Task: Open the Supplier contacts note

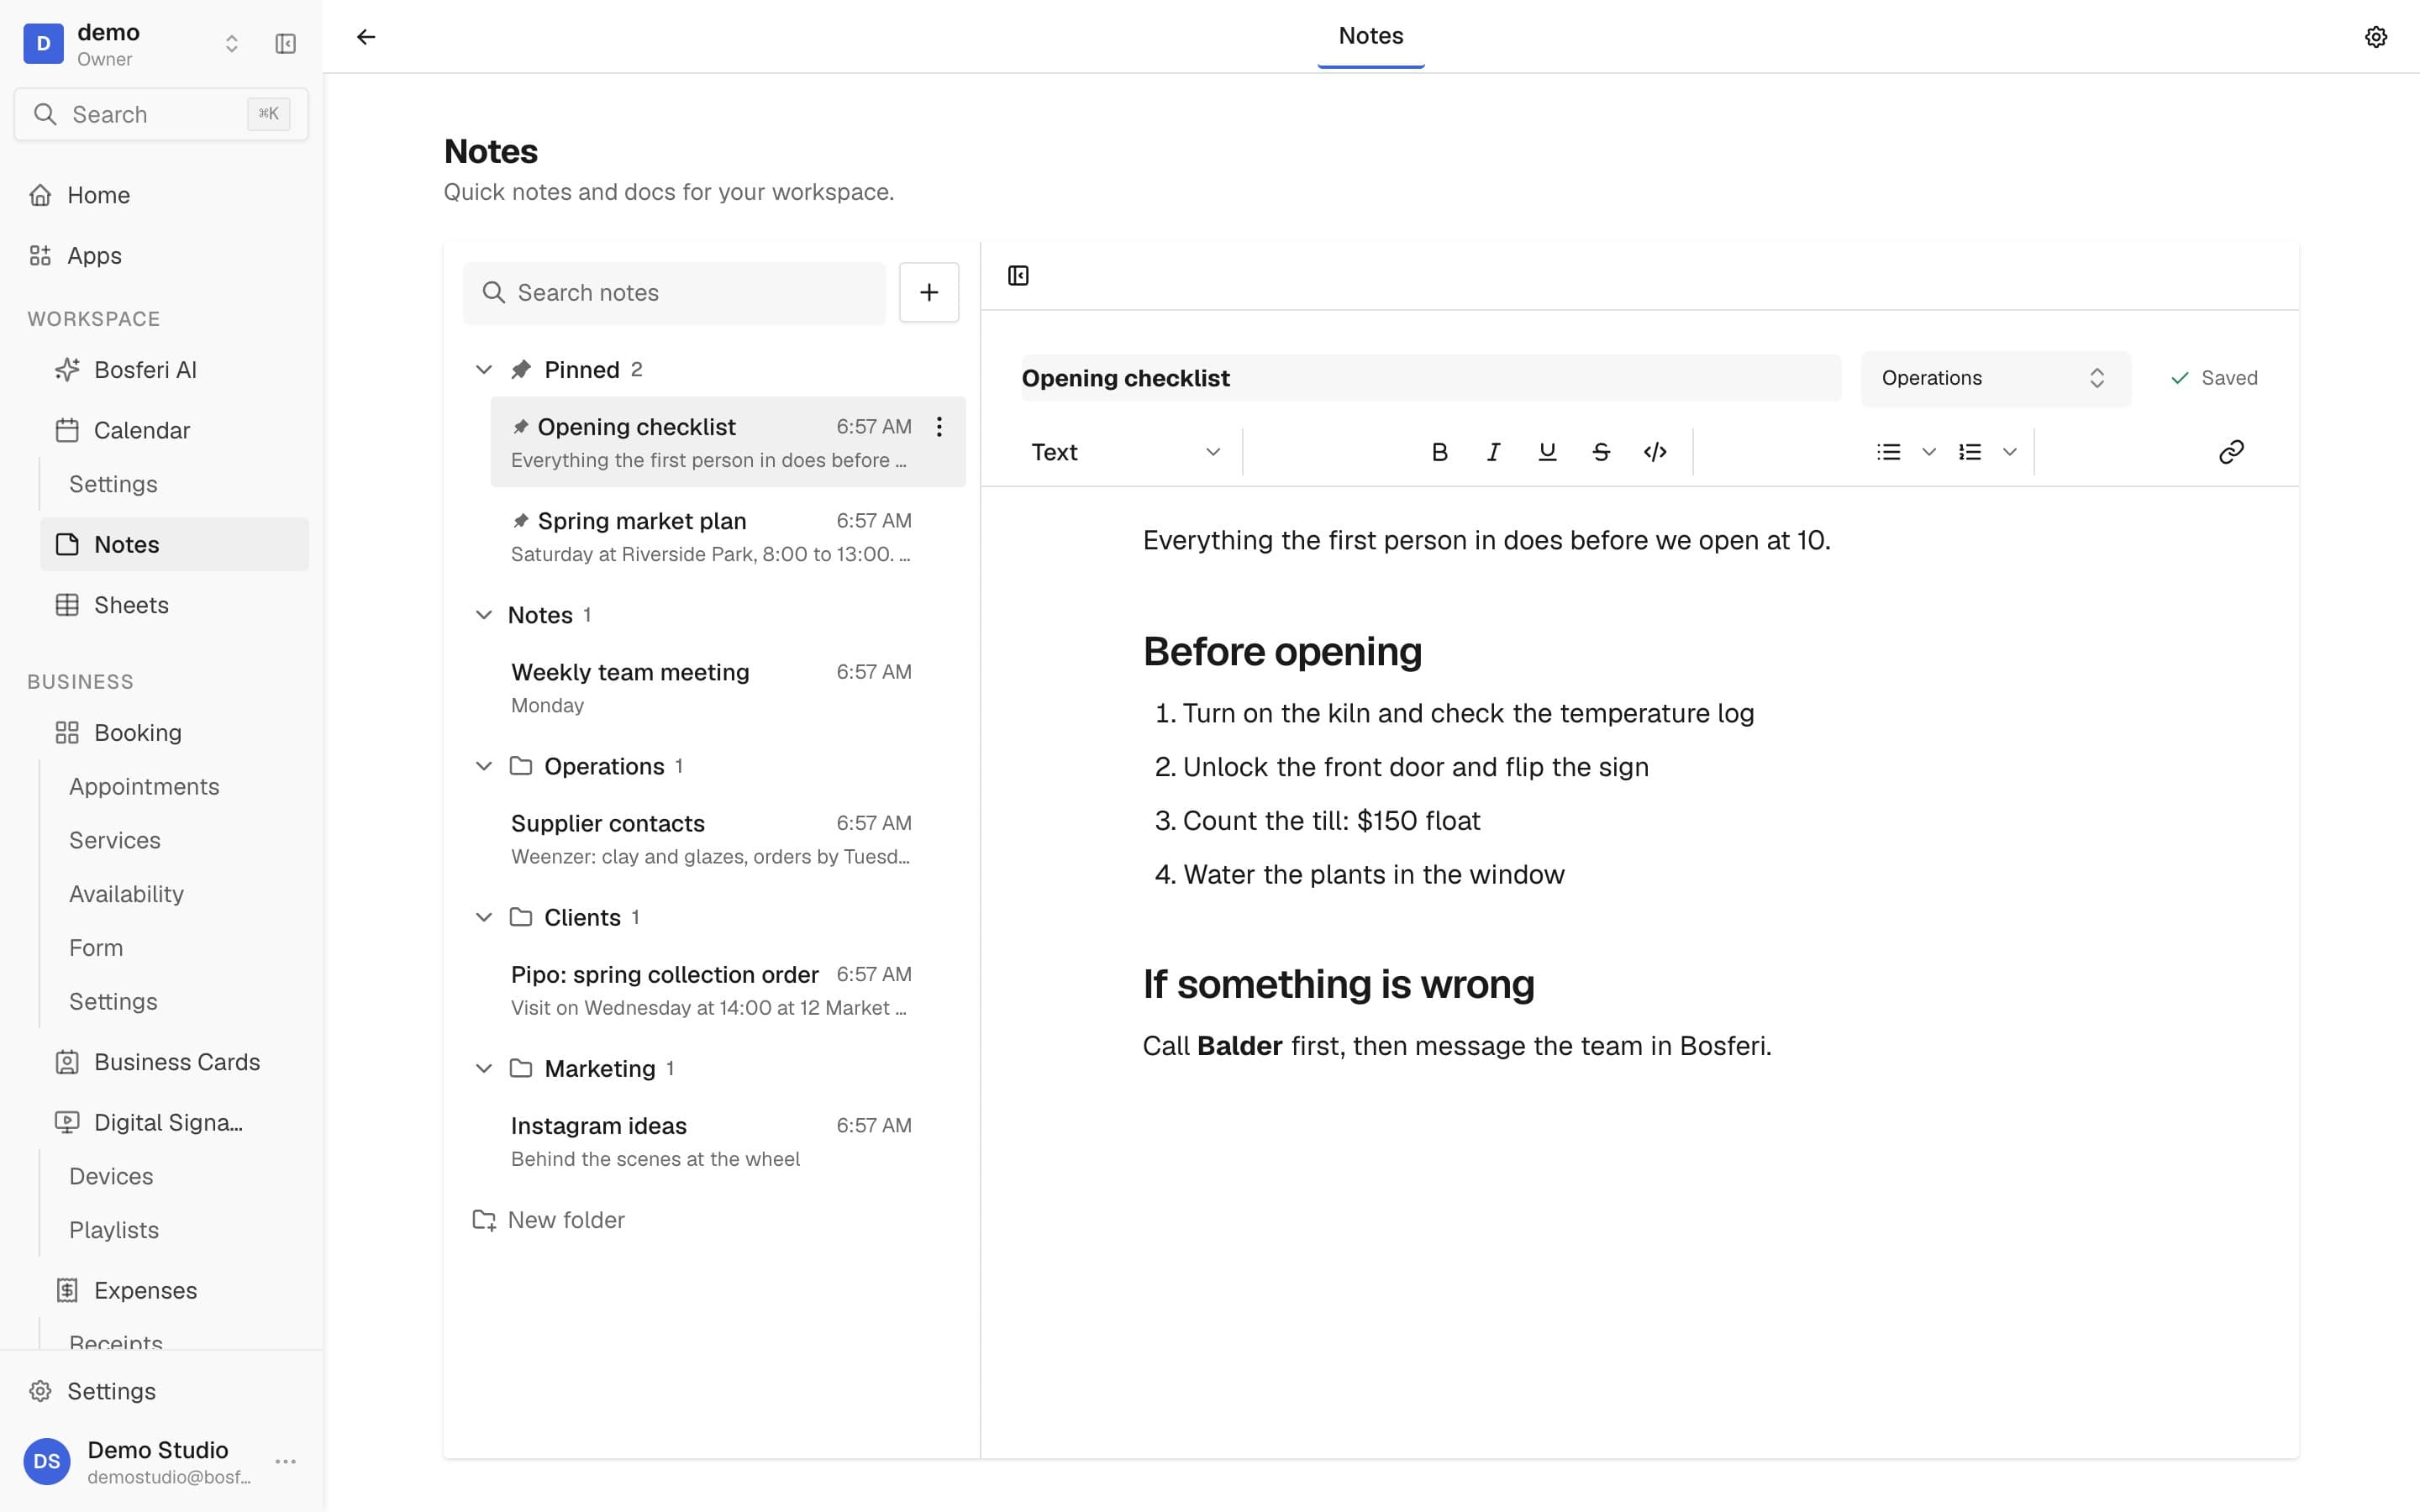Action: (728, 839)
